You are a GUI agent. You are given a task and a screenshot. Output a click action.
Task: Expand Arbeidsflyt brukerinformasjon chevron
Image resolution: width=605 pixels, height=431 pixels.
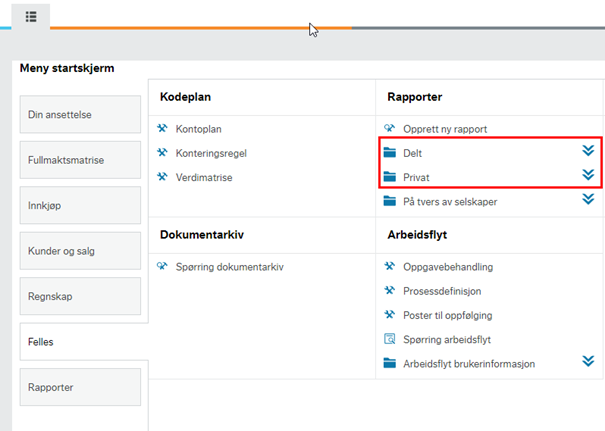(588, 361)
